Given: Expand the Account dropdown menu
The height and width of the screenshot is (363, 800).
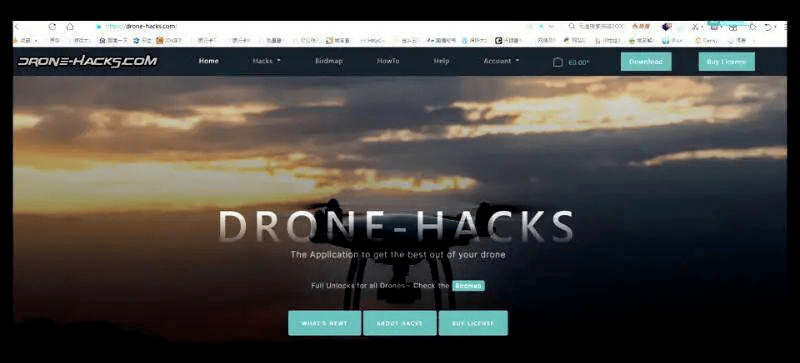Looking at the screenshot, I should (x=501, y=61).
